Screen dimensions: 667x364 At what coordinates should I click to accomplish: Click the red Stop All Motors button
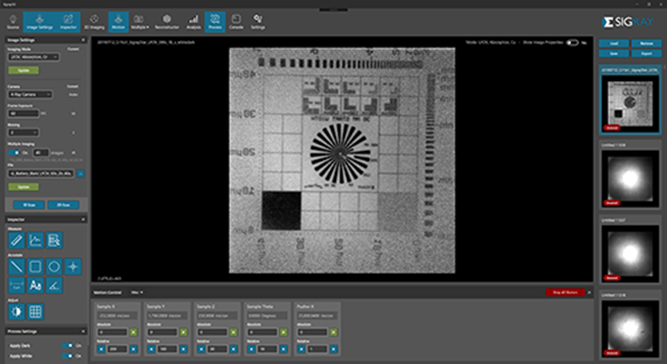coord(565,293)
